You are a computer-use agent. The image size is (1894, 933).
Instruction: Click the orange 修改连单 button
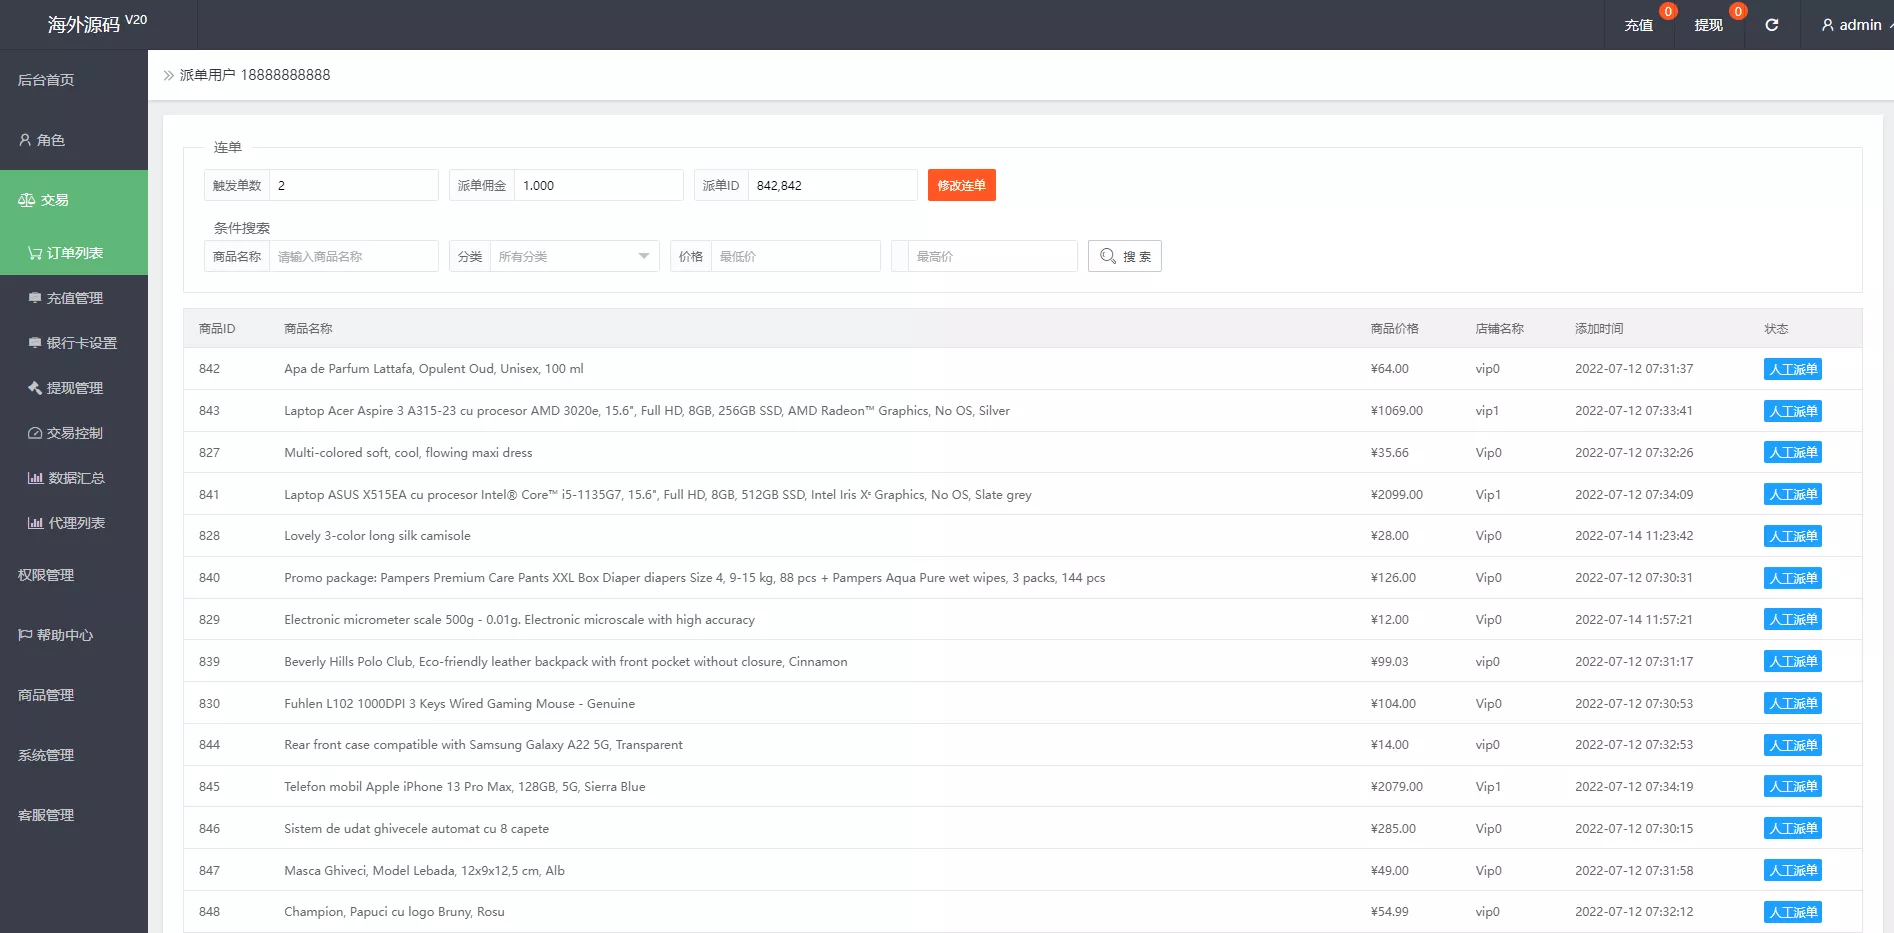coord(961,185)
